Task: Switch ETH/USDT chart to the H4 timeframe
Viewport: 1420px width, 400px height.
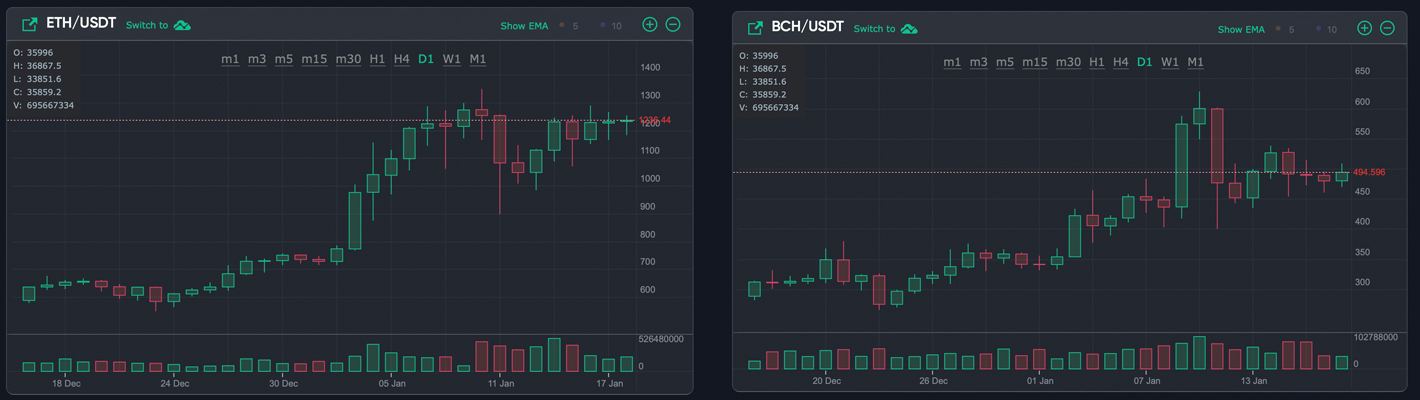Action: coord(401,59)
